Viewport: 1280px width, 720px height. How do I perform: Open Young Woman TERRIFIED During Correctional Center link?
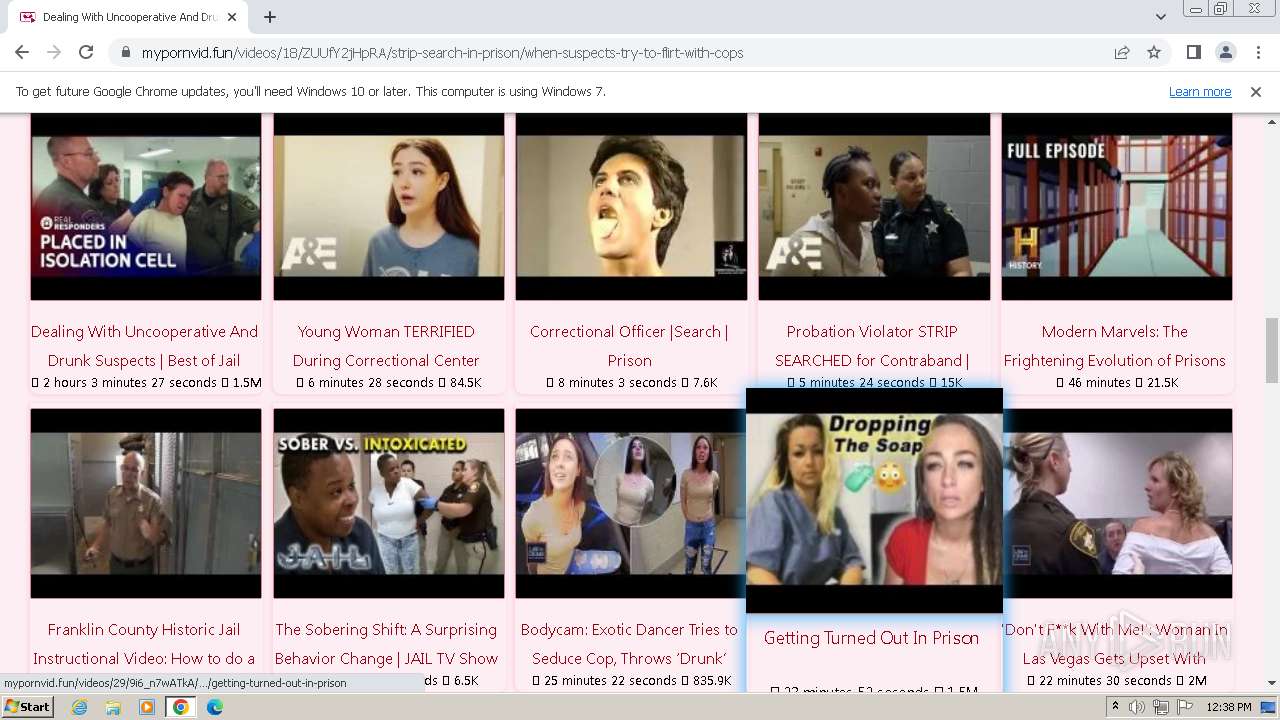(386, 346)
